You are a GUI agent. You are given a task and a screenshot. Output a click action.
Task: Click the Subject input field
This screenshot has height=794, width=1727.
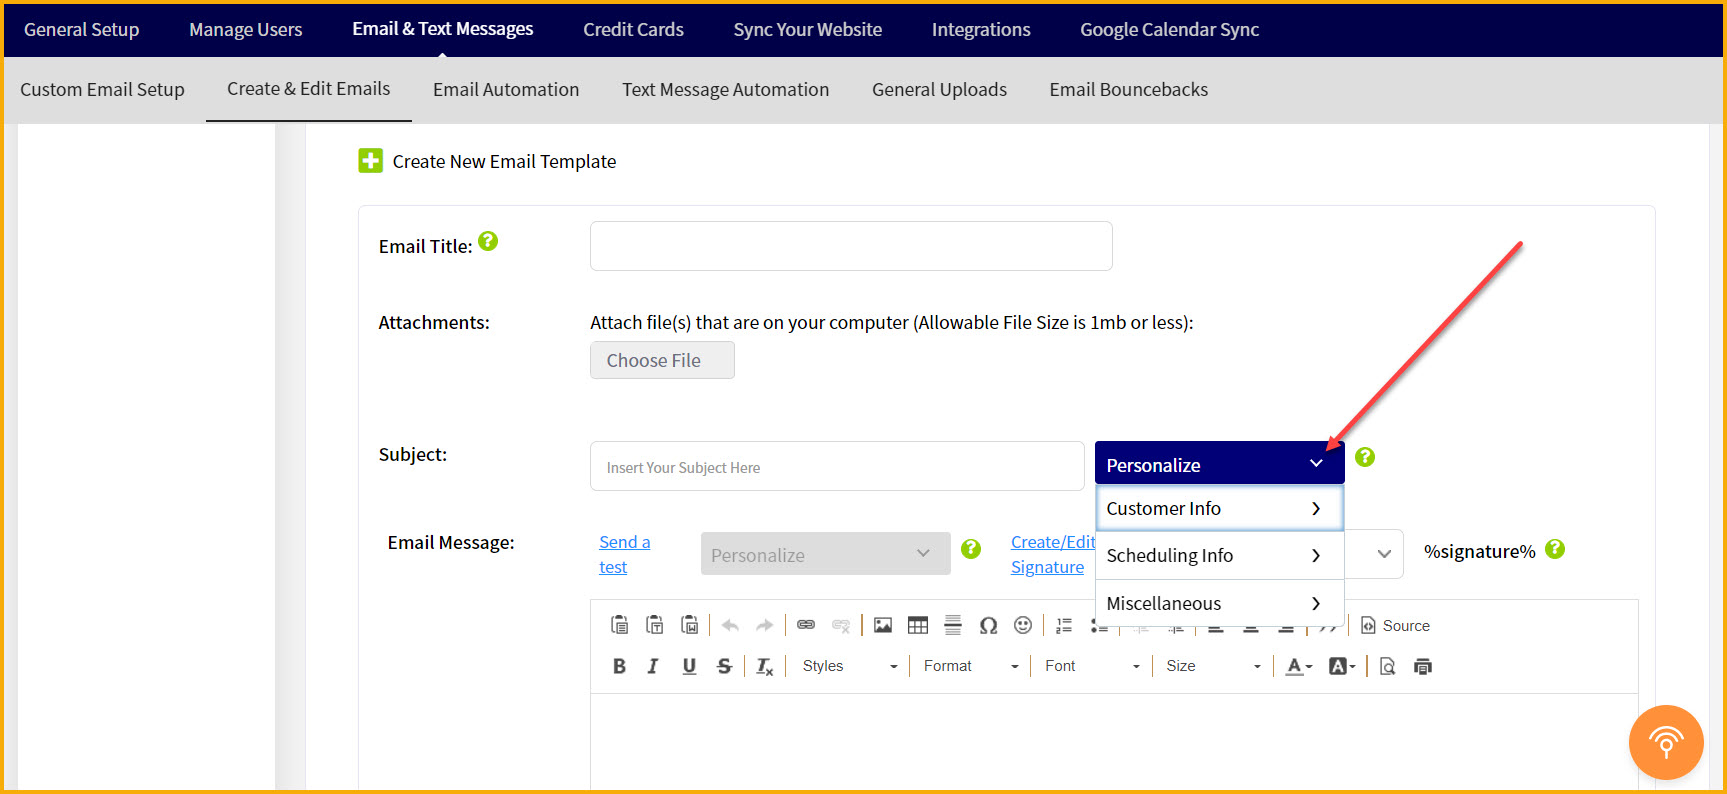[x=837, y=466]
